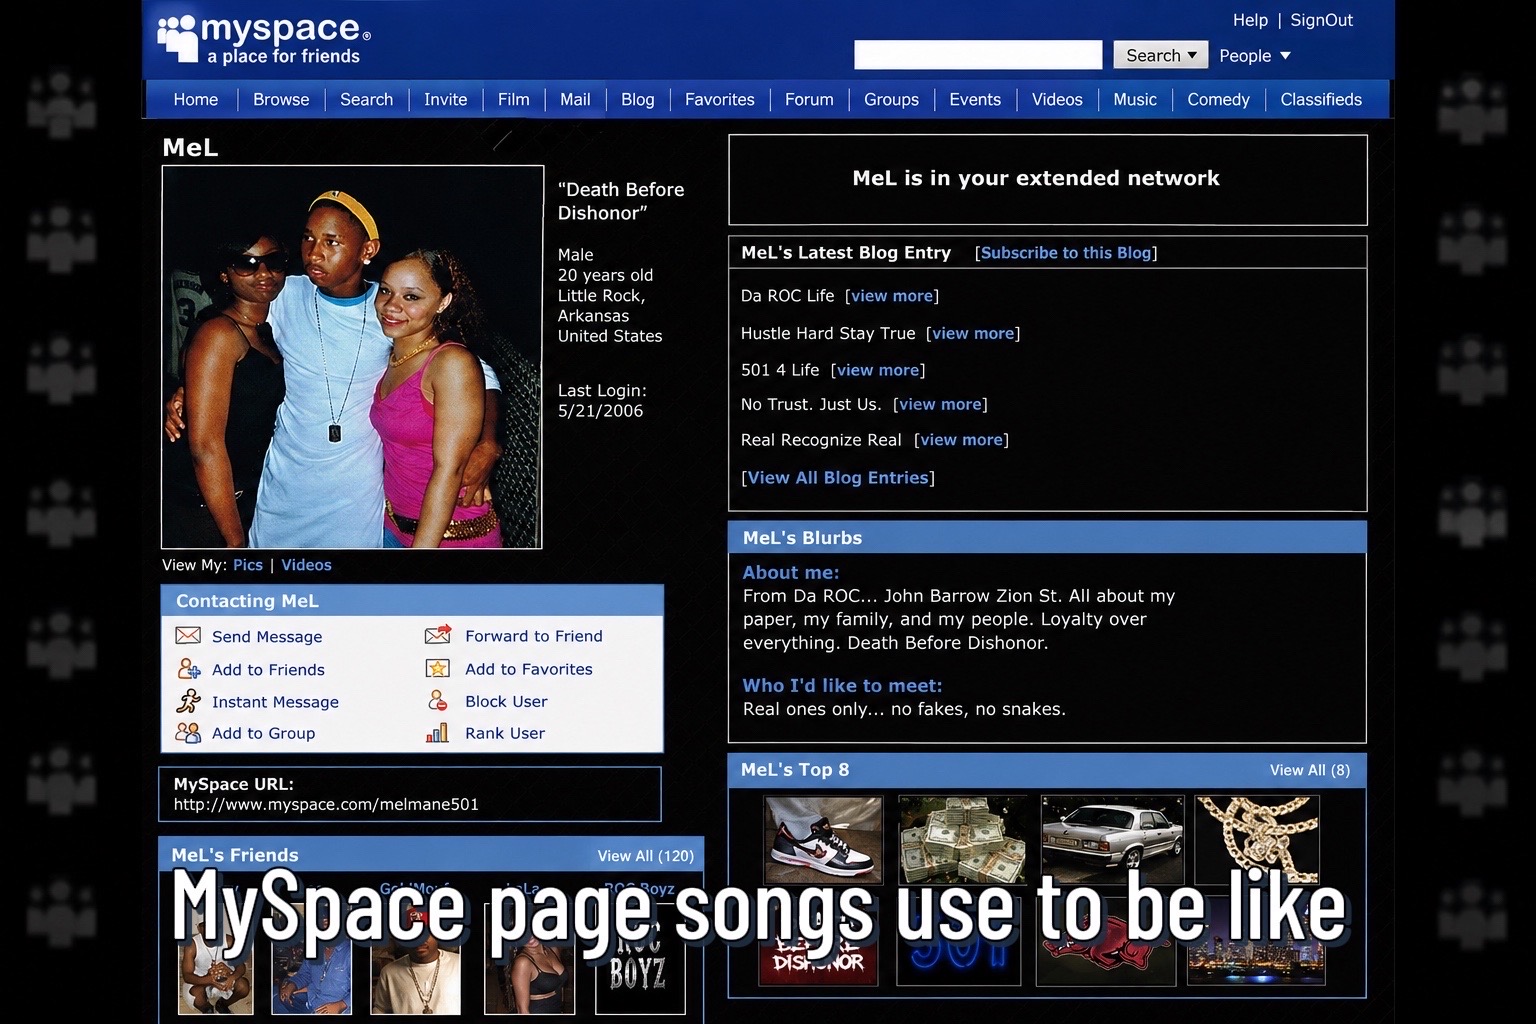This screenshot has height=1024, width=1536.
Task: Click the Forward to Friend icon
Action: (x=438, y=635)
